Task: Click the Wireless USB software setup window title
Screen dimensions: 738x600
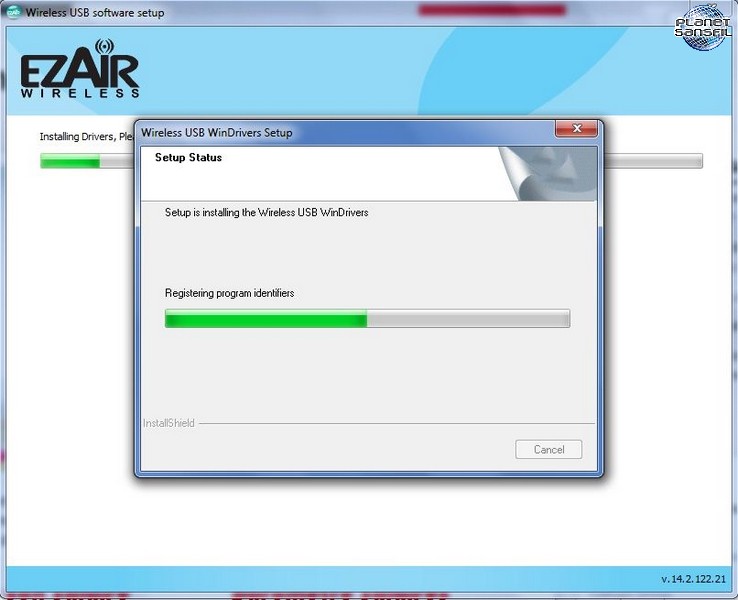Action: pyautogui.click(x=95, y=12)
